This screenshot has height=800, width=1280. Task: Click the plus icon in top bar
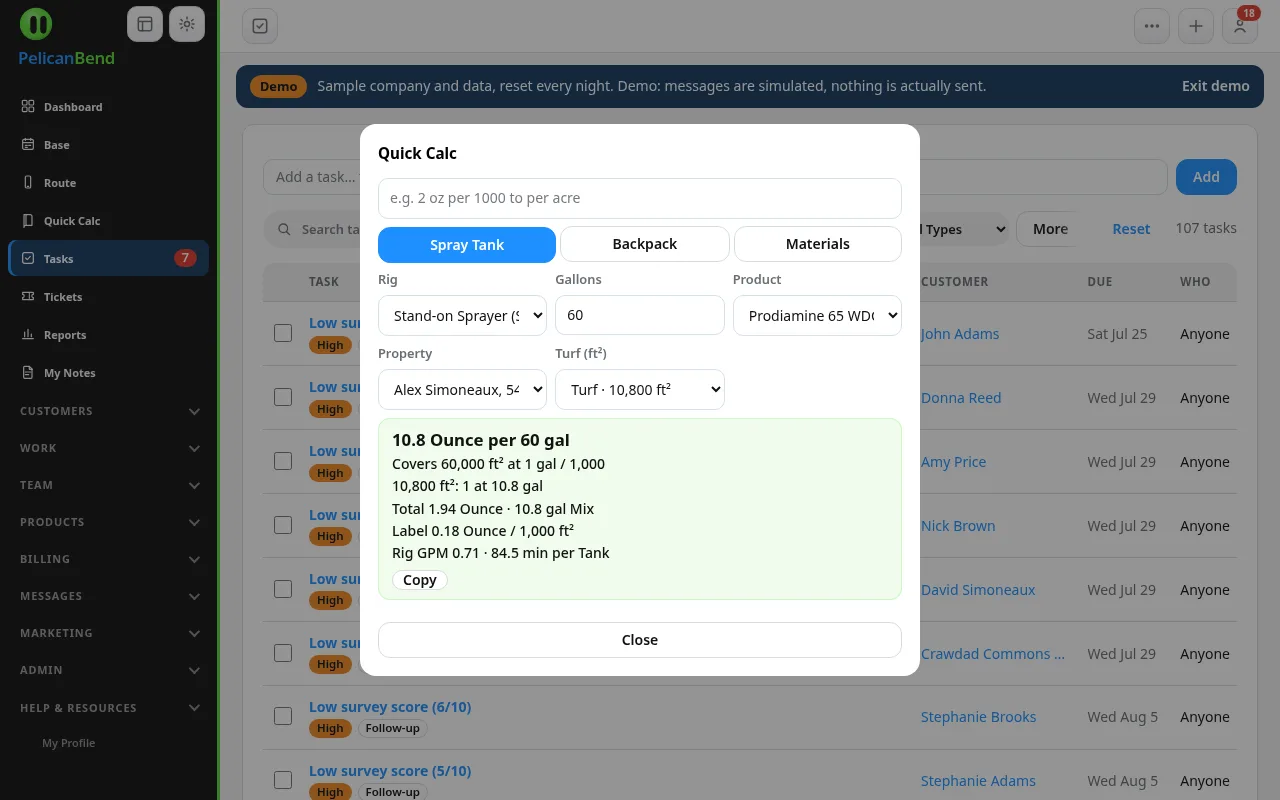click(x=1196, y=26)
